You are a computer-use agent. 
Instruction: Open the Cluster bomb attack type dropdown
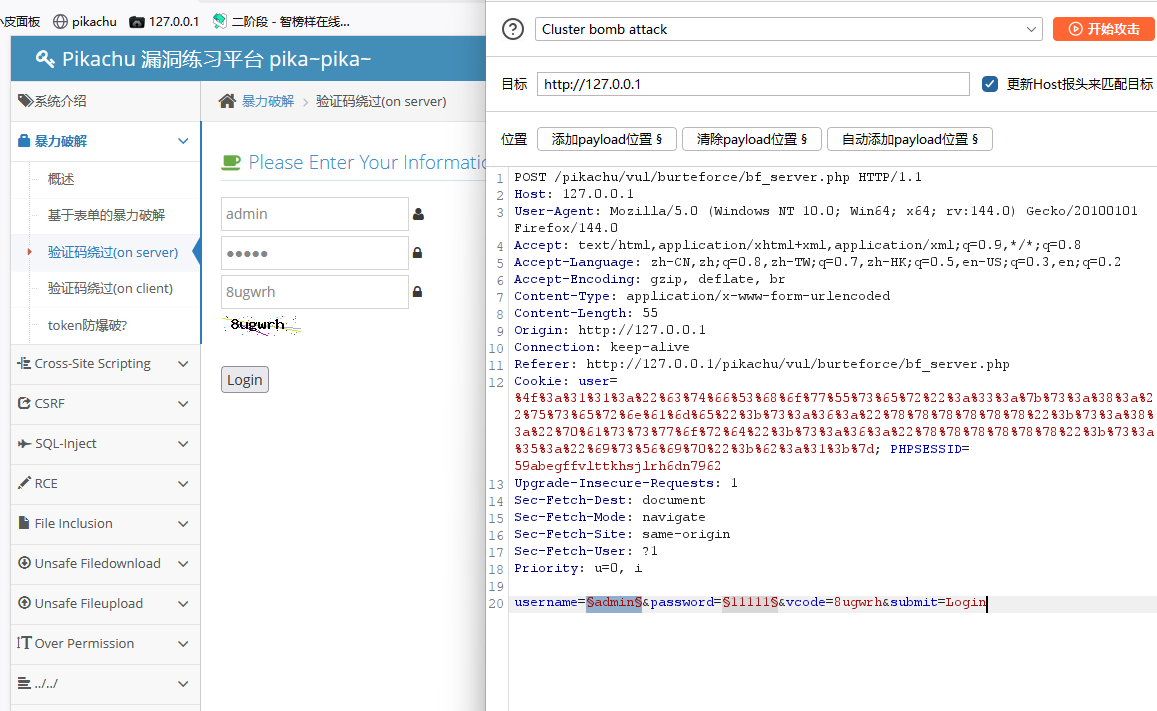(x=788, y=30)
